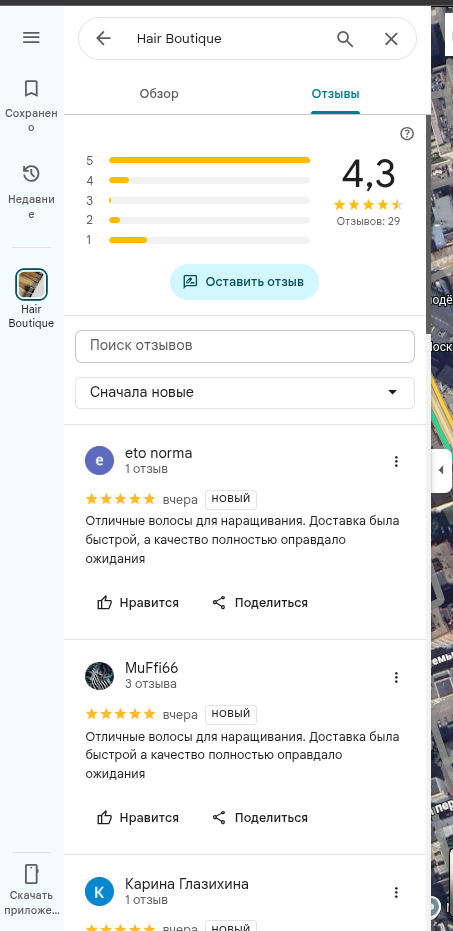Open the hamburger main menu
Screen dimensions: 453x931
[31, 37]
